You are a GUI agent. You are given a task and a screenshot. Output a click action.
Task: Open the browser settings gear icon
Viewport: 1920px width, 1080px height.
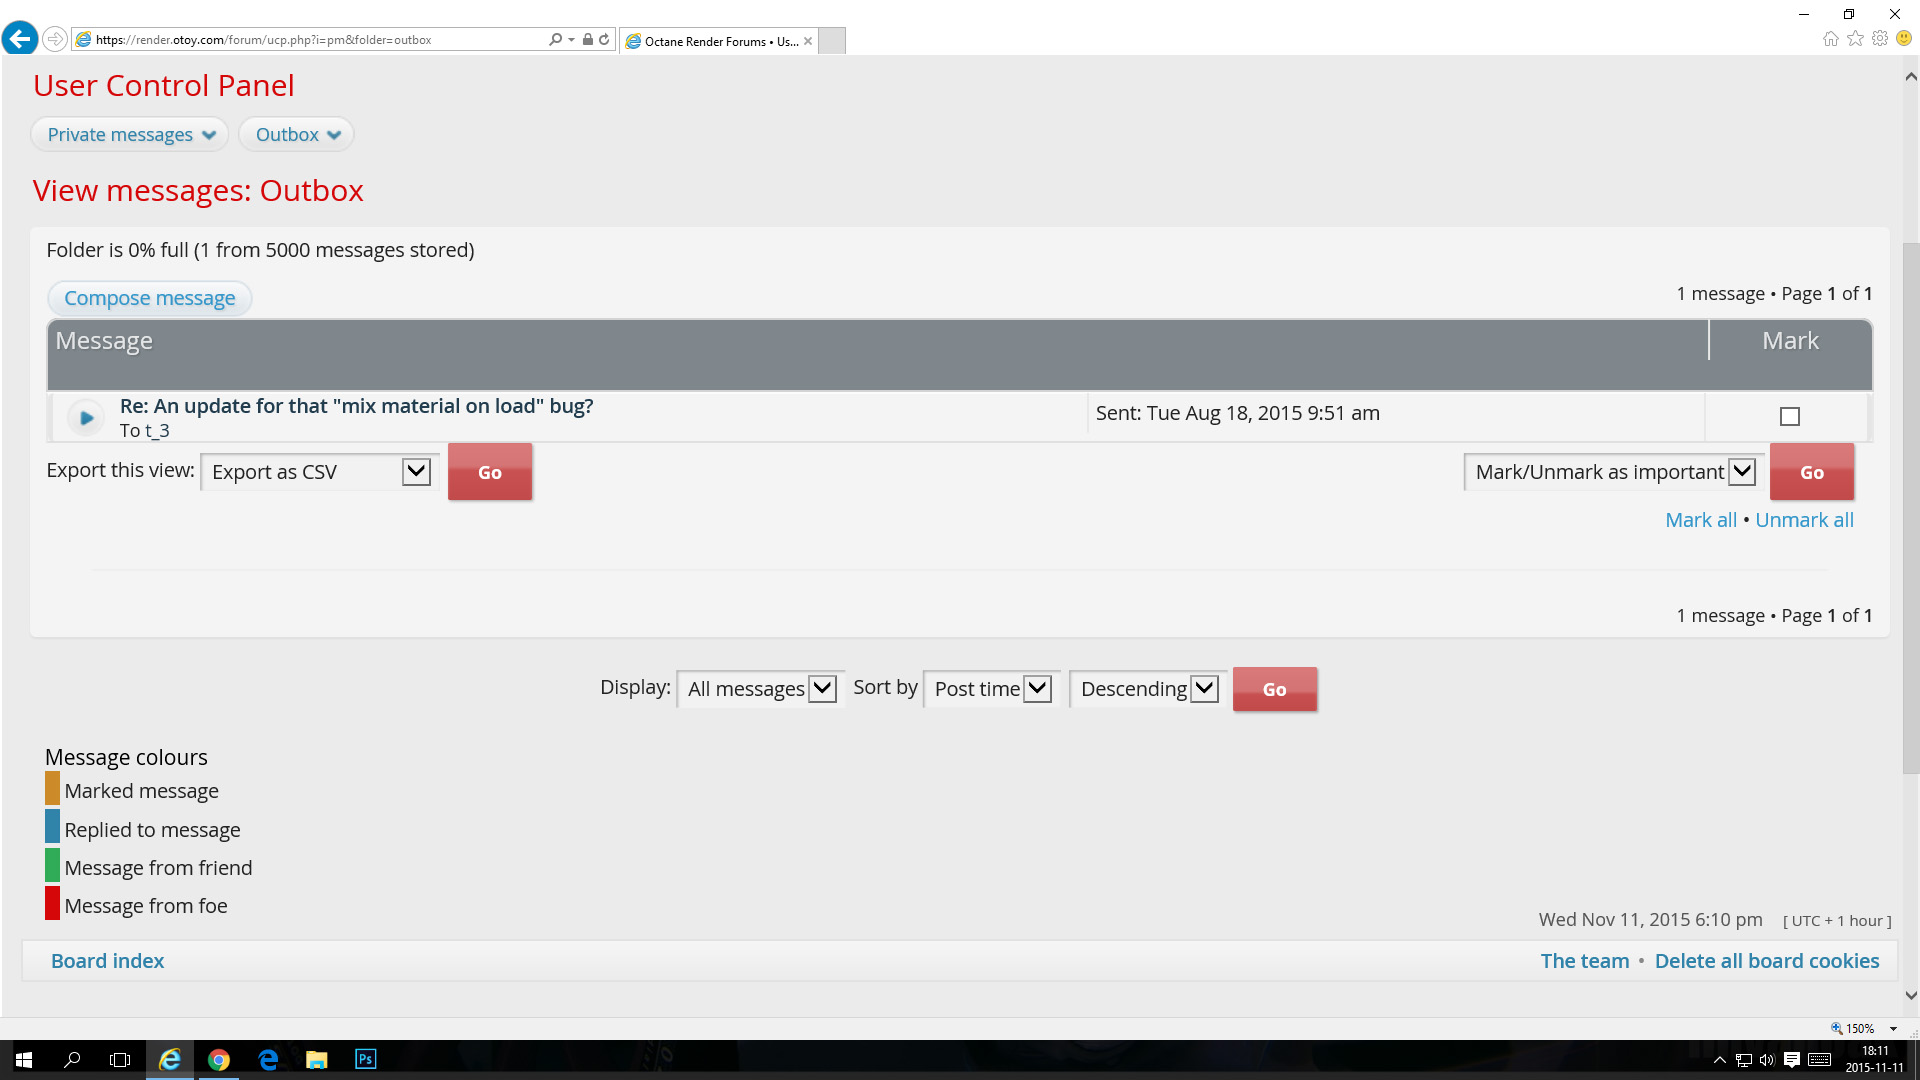pos(1880,39)
